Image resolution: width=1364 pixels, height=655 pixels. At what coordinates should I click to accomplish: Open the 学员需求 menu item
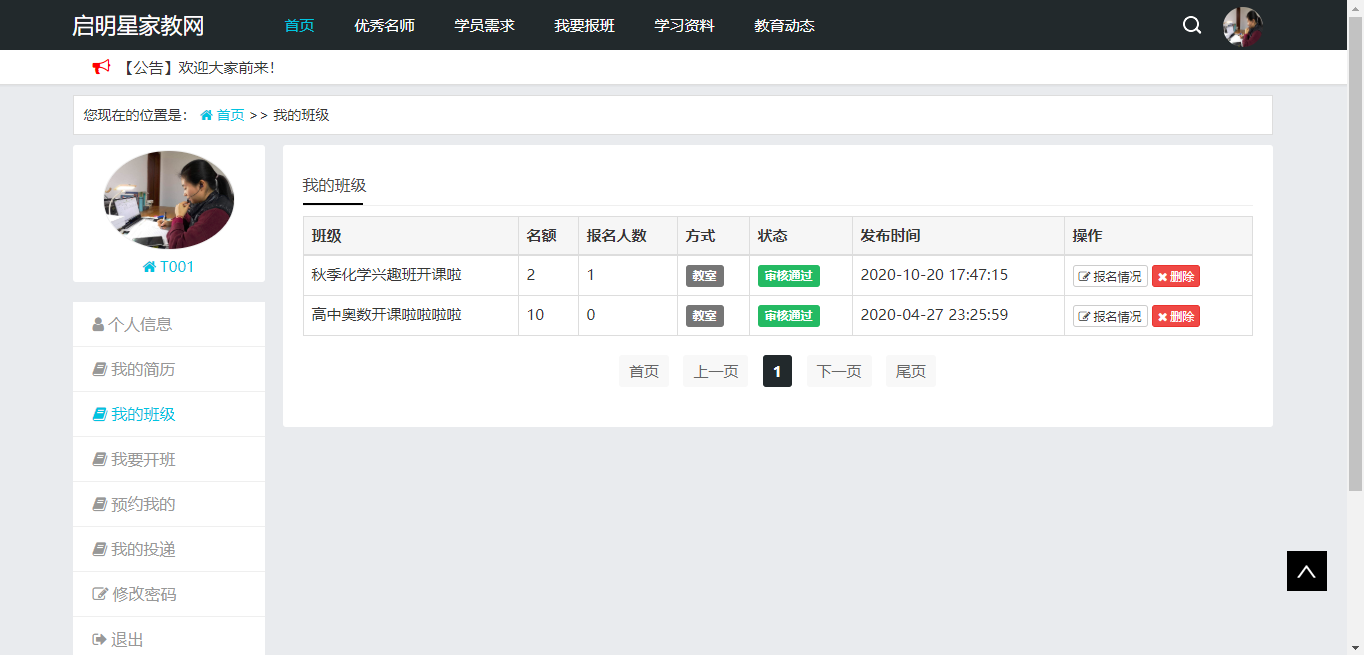[x=484, y=25]
